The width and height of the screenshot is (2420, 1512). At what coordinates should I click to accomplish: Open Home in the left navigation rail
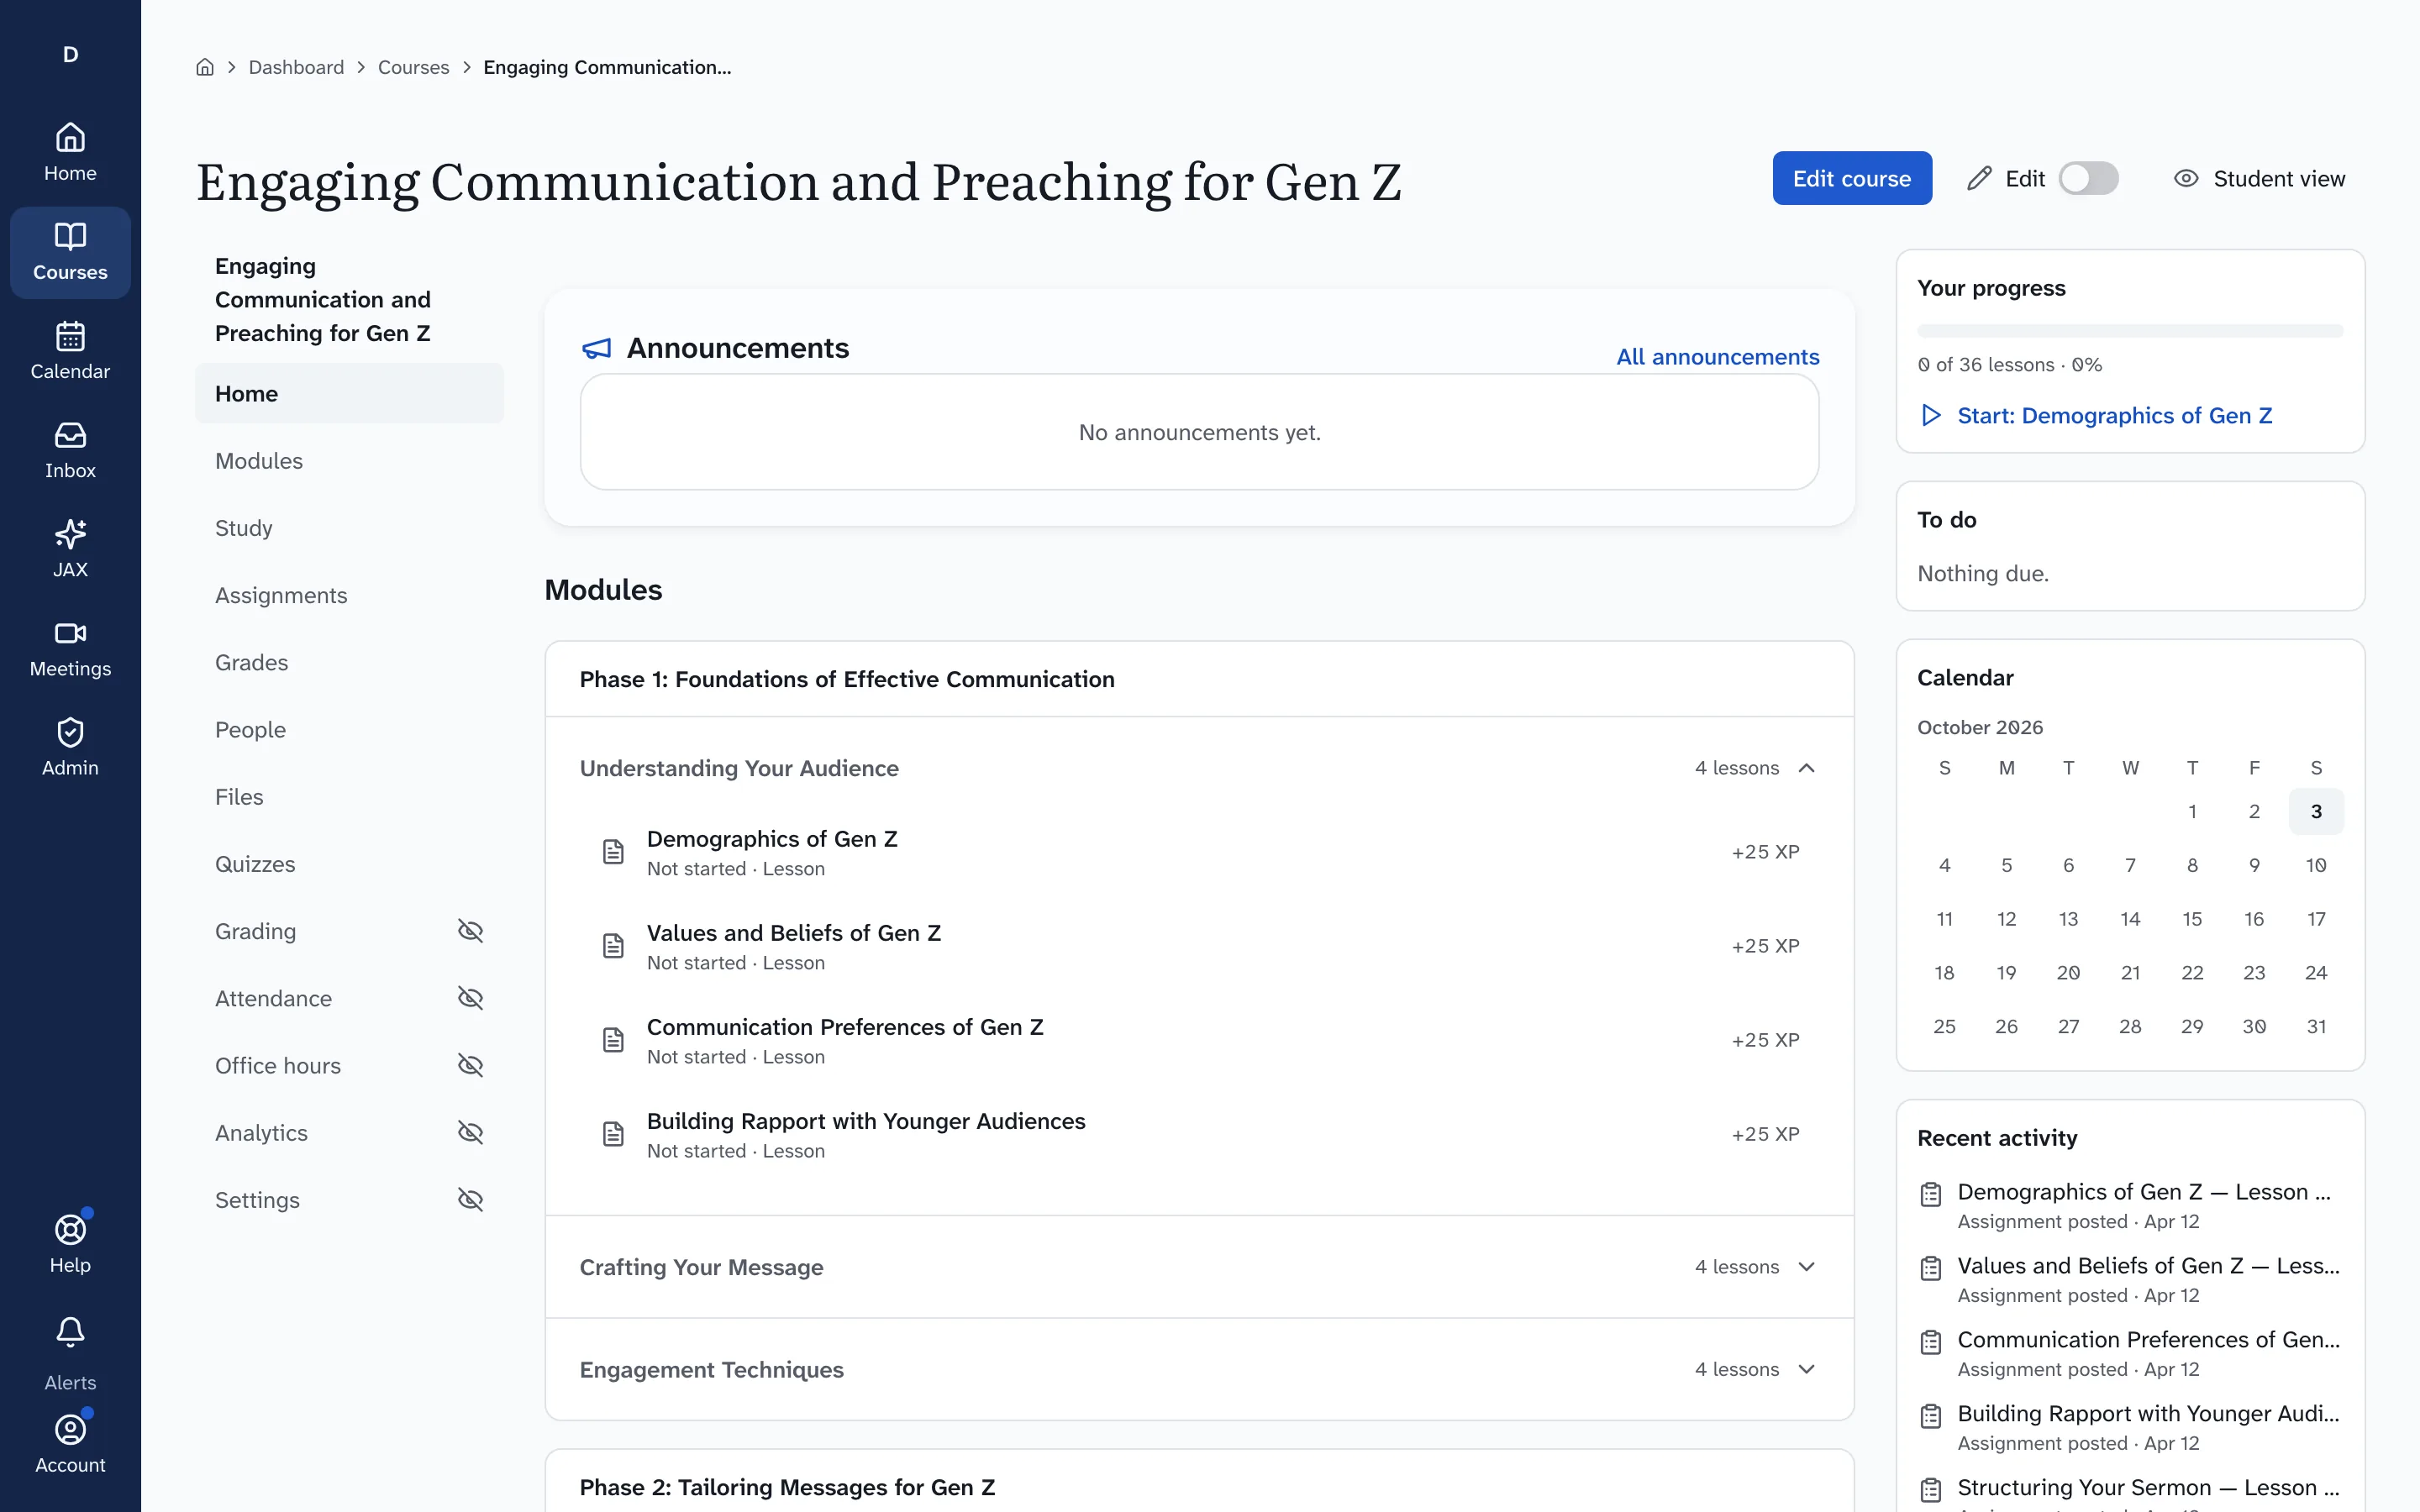[x=70, y=152]
